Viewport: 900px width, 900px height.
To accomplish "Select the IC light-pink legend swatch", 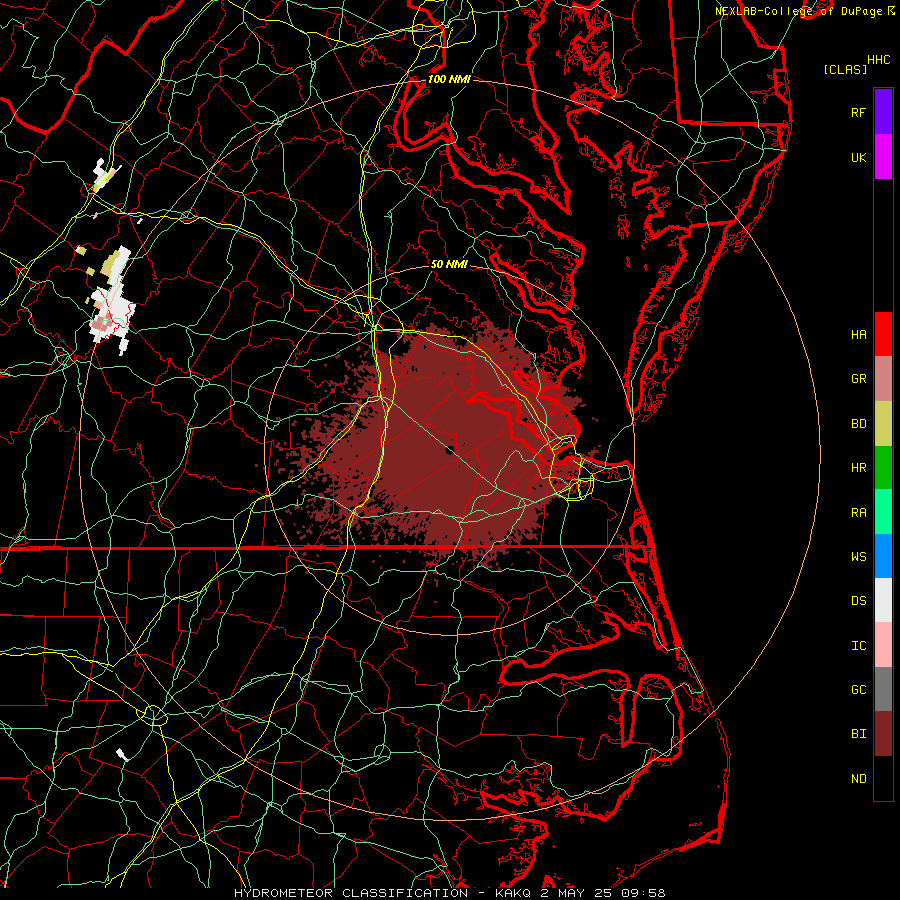I will [x=883, y=645].
